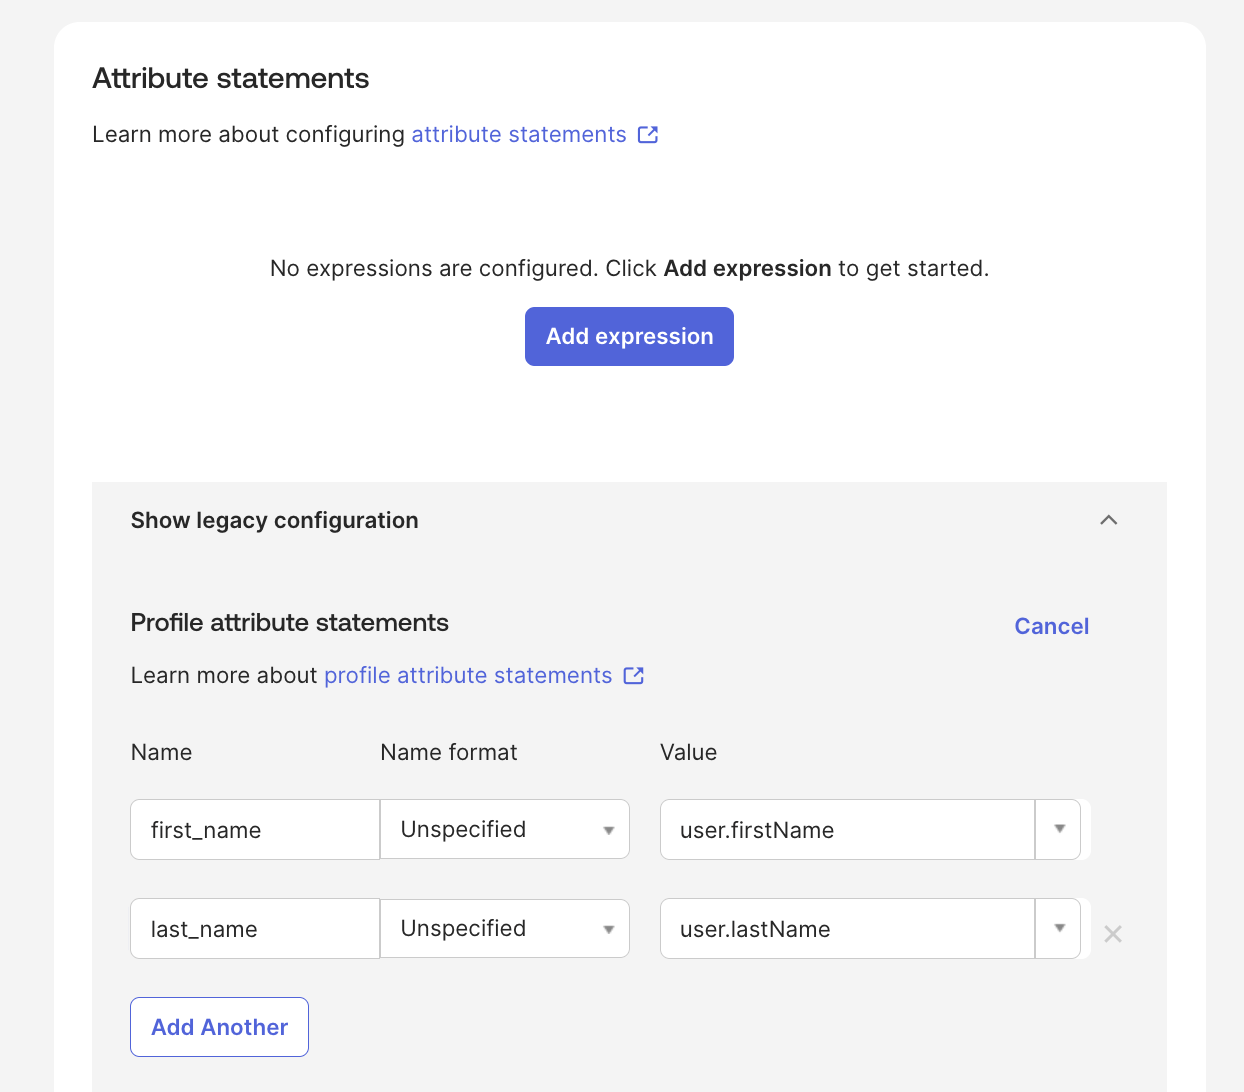
Task: Click dropdown arrow icon on user.firstName selector
Action: click(x=1058, y=829)
